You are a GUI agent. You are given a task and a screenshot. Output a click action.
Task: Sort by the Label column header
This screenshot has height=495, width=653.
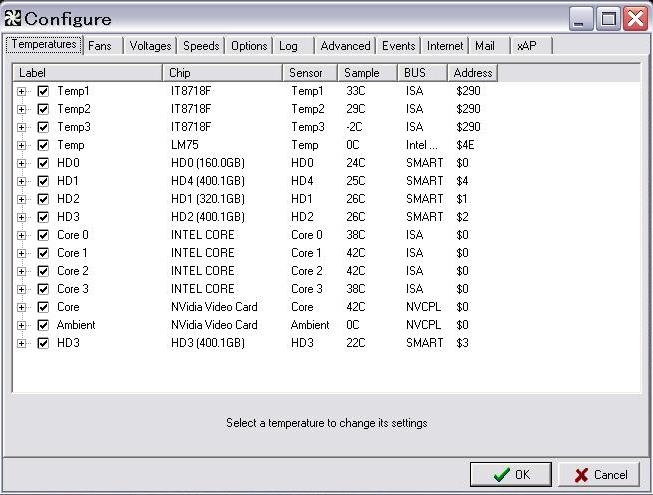87,73
